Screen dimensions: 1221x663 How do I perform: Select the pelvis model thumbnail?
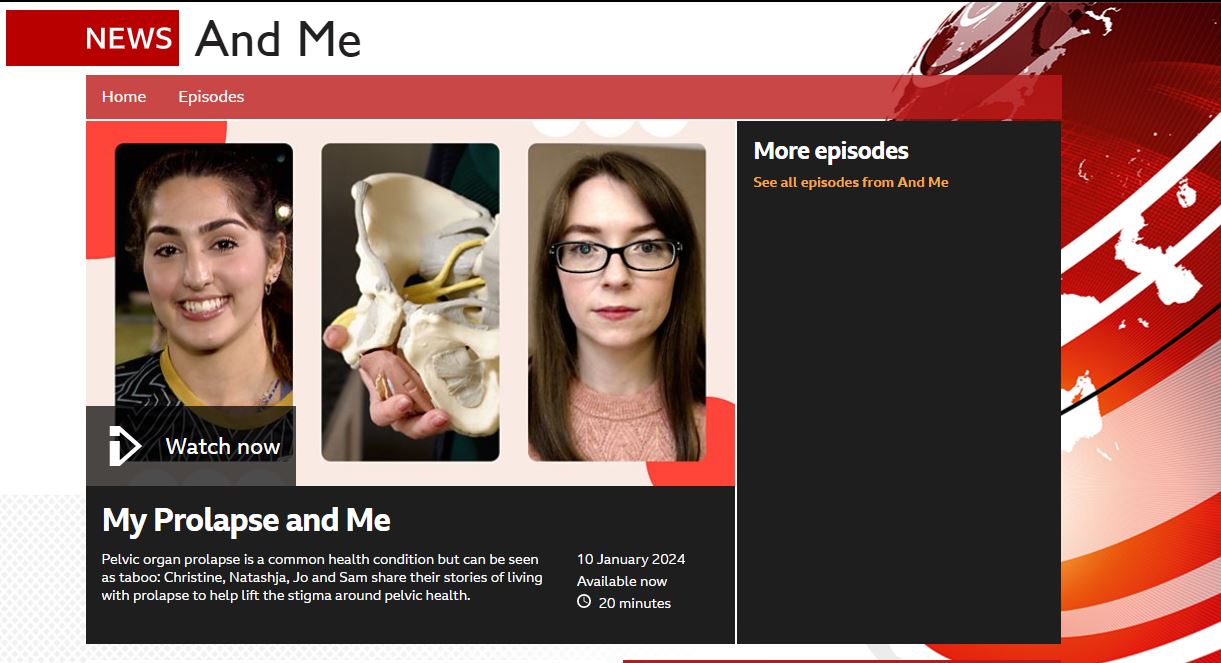click(410, 302)
